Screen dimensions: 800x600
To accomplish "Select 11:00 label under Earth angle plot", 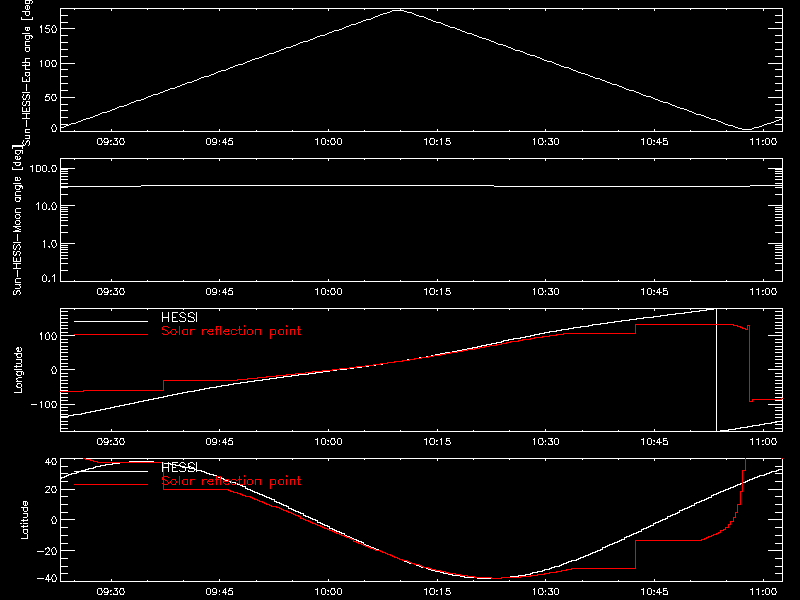I will 763,142.
